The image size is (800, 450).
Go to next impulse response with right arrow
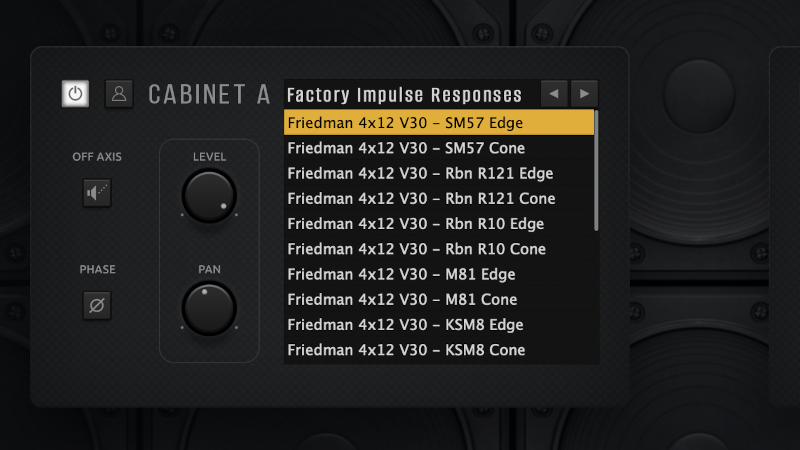pyautogui.click(x=584, y=94)
